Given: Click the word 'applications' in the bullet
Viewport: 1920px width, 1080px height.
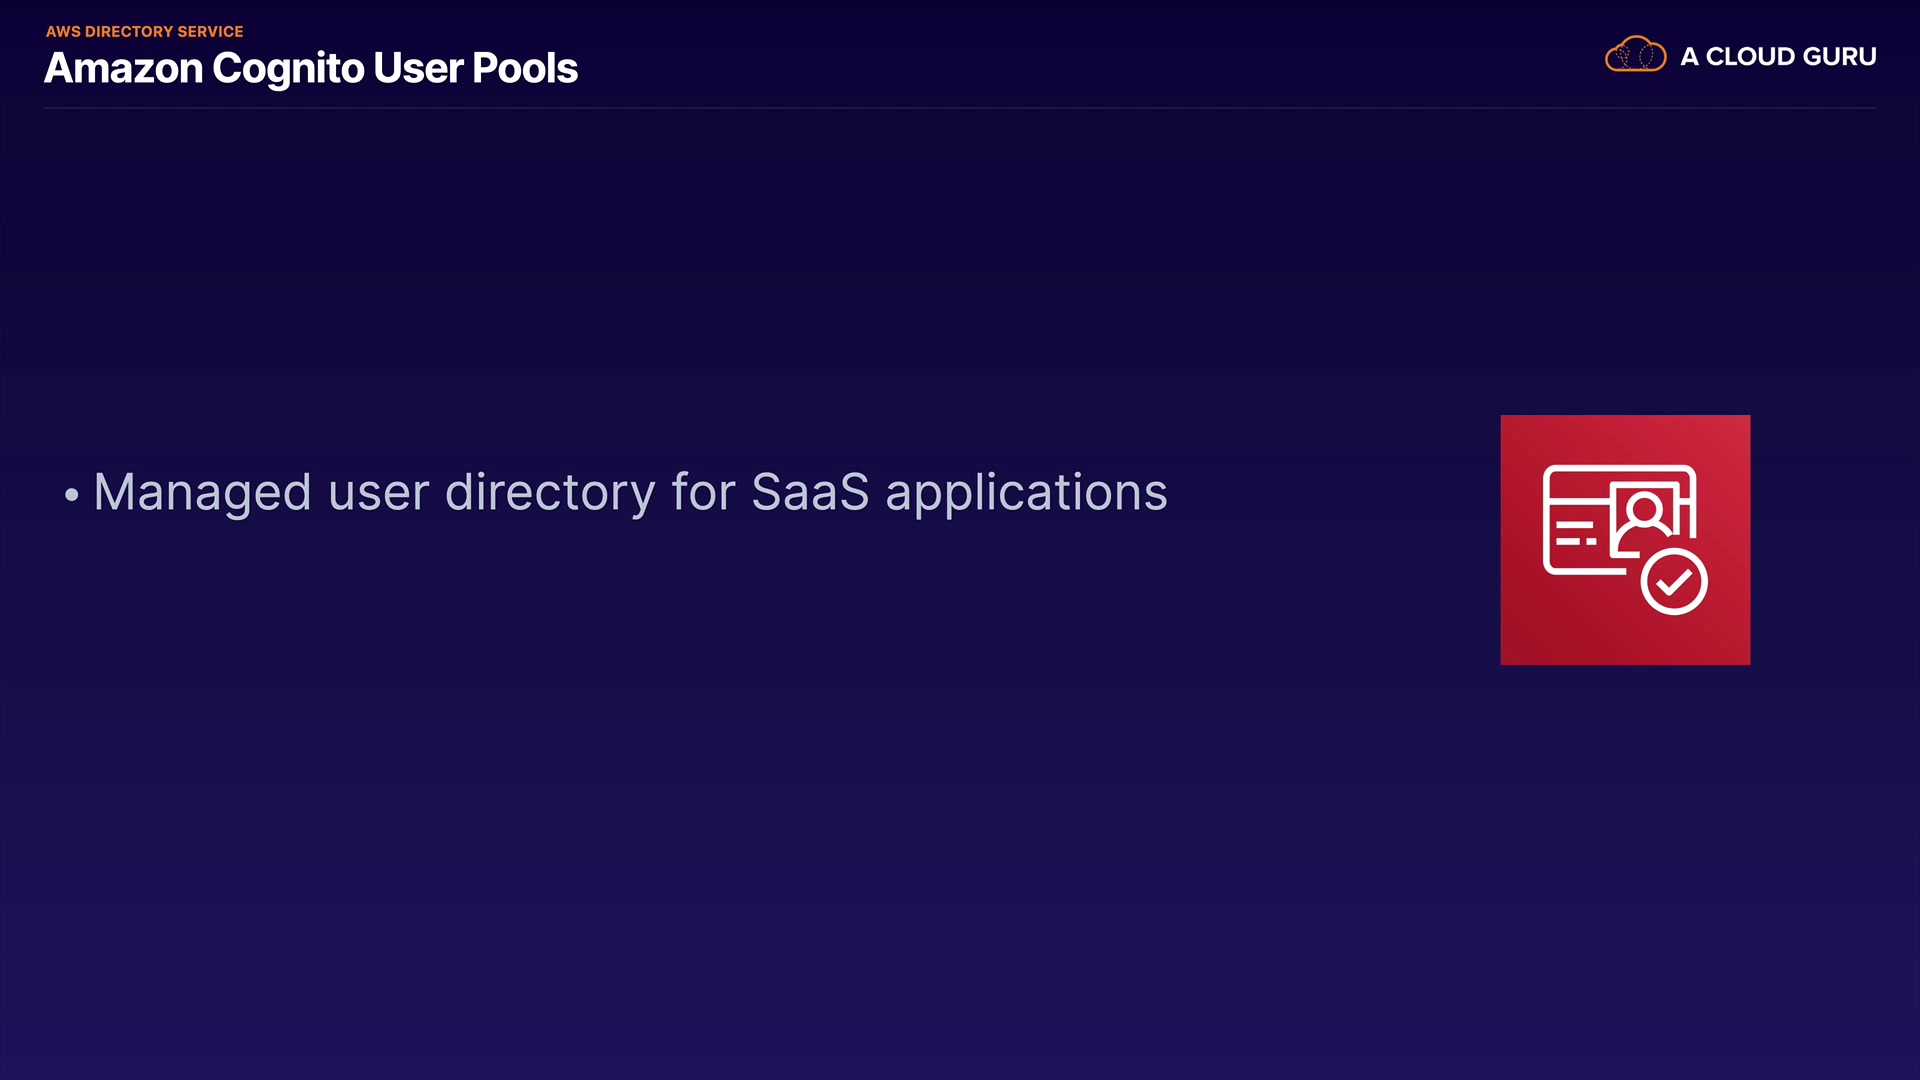Looking at the screenshot, I should pyautogui.click(x=1026, y=494).
